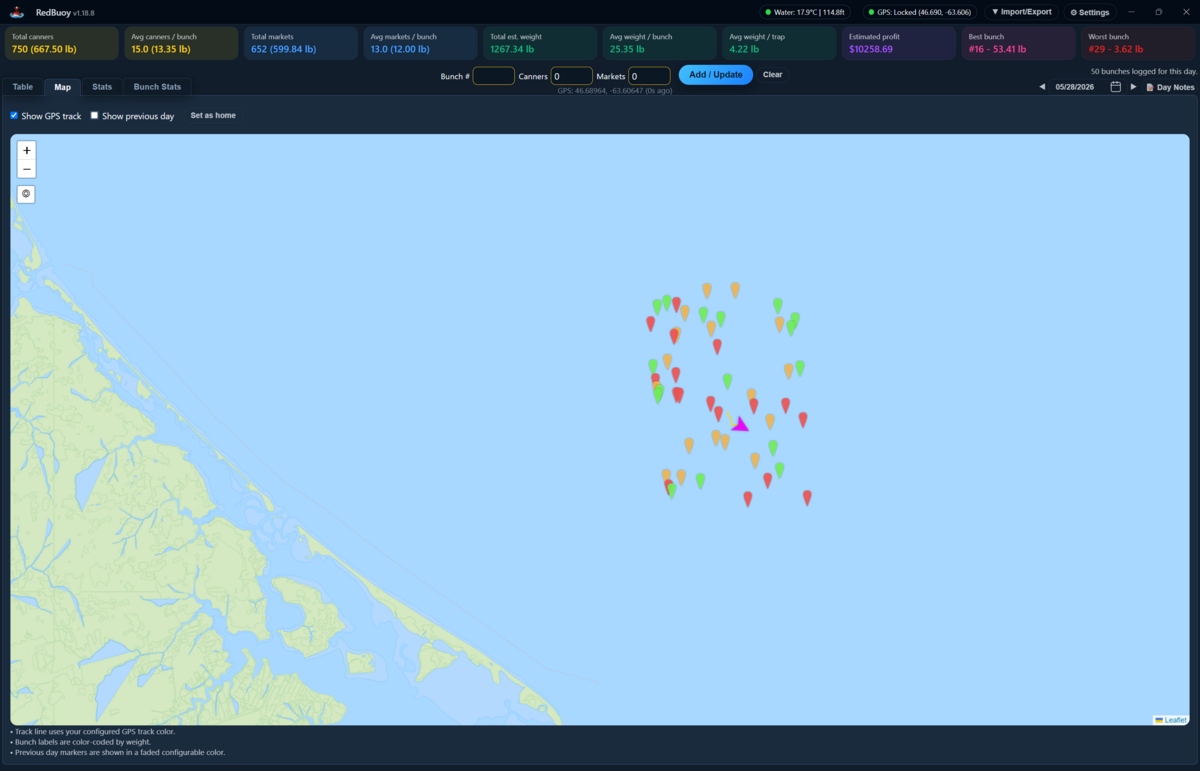Click the GPS Locked status indicator
Viewport: 1200px width, 771px height.
click(919, 12)
